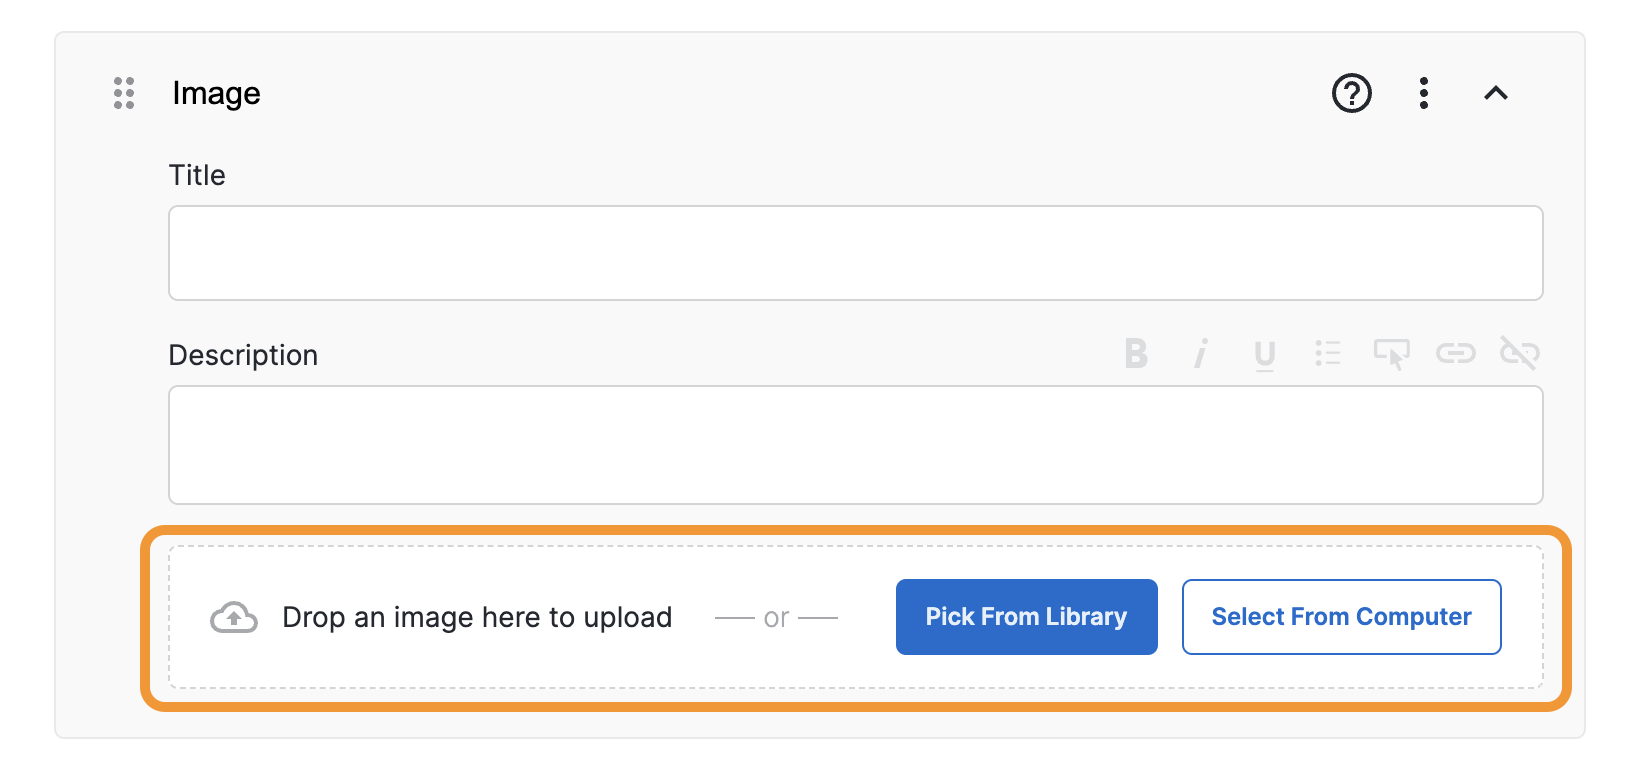
Task: Open the three-dot more options menu
Action: 1423,93
